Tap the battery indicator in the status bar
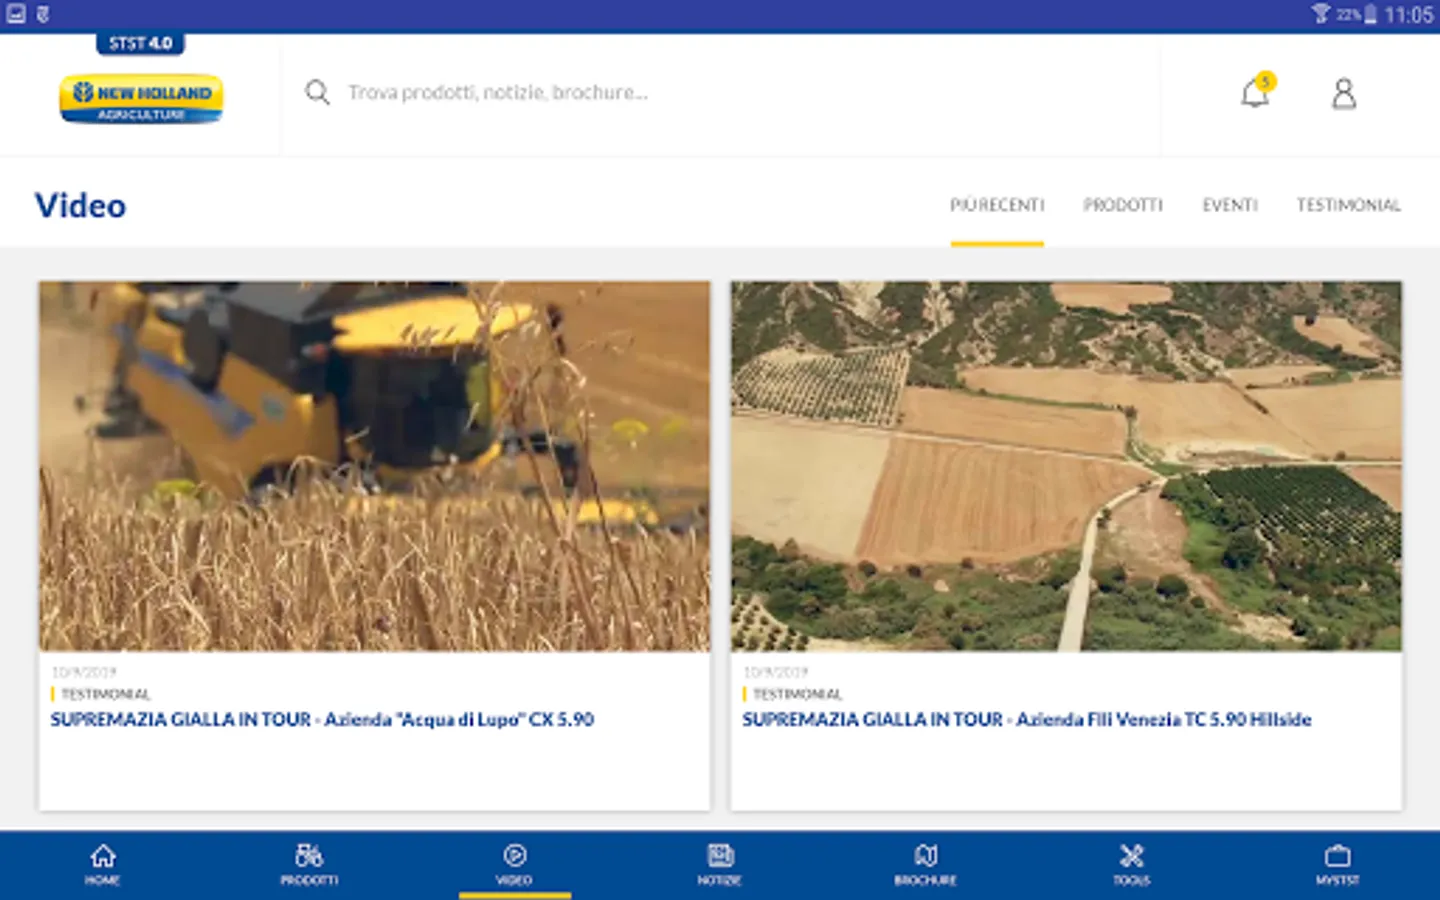1440x900 pixels. (1370, 15)
